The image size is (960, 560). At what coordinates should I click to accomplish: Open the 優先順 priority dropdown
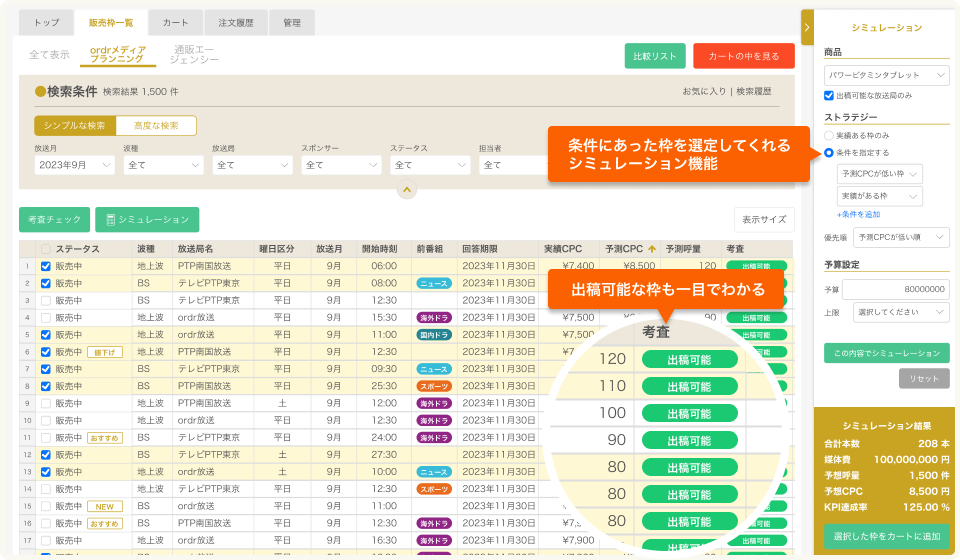click(902, 237)
